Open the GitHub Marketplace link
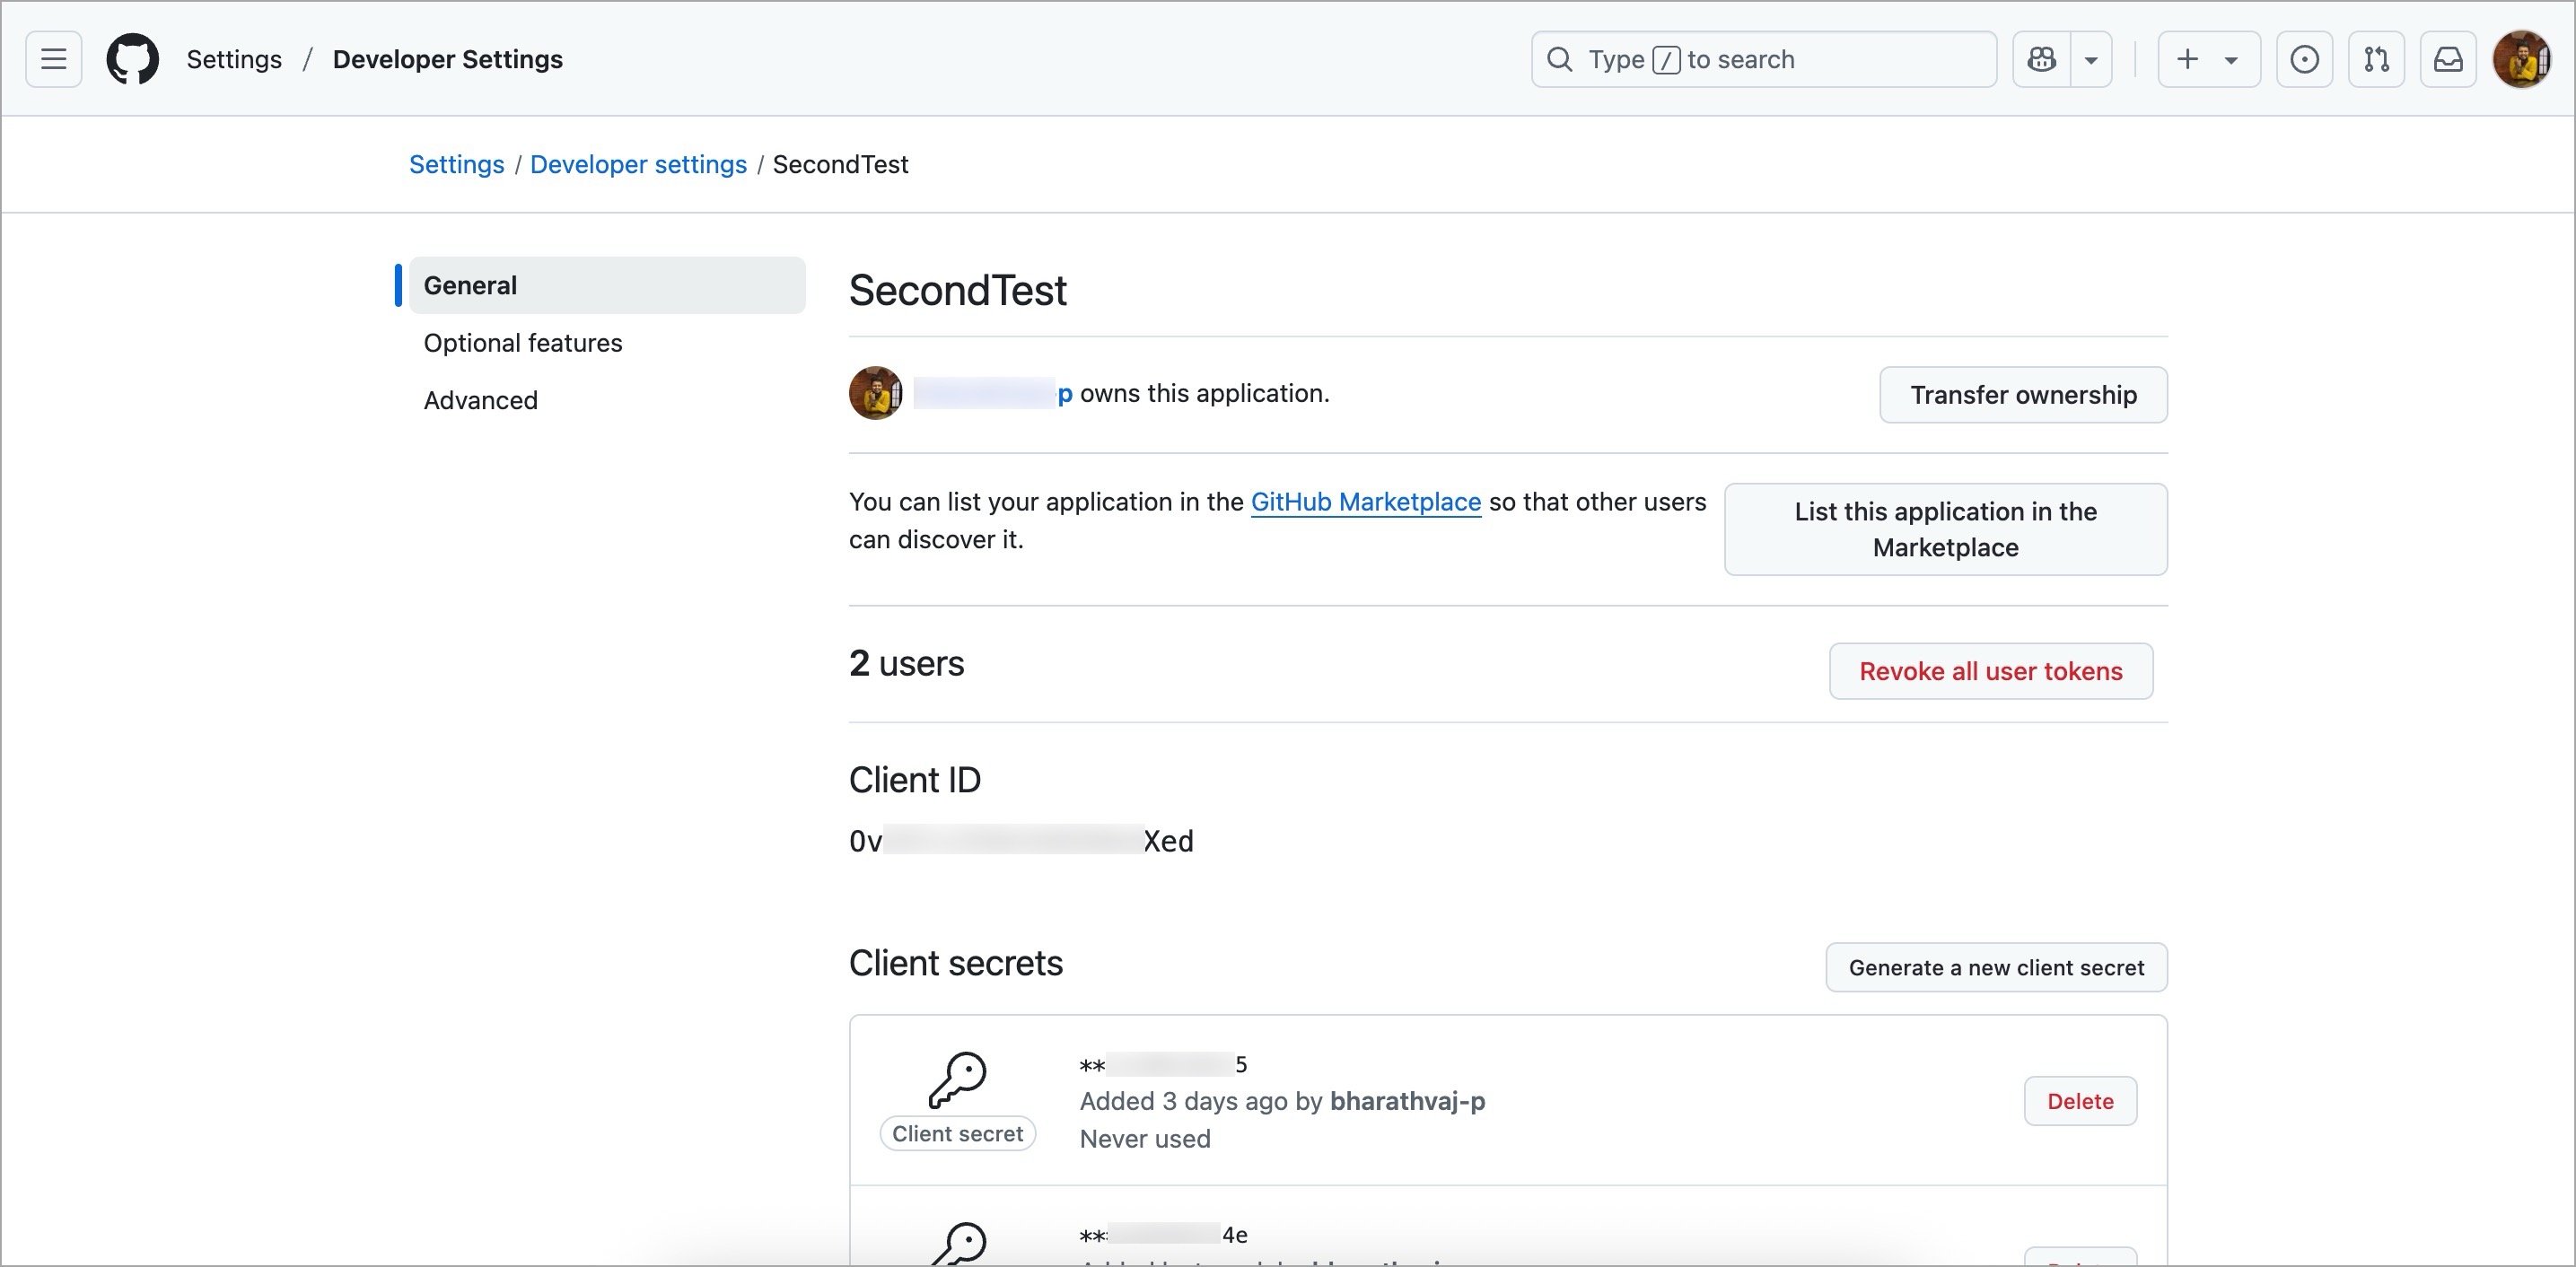This screenshot has height=1267, width=2576. (1365, 502)
